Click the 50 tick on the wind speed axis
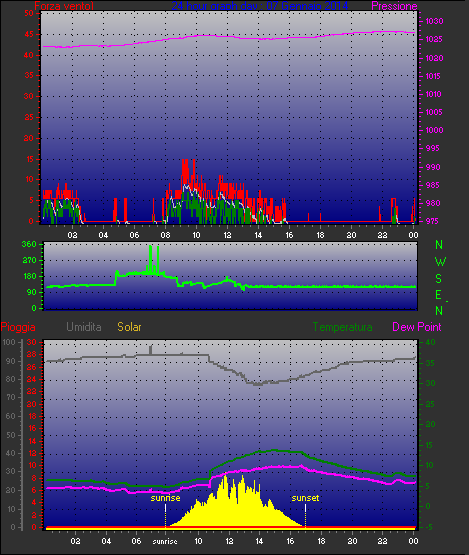Viewport: 469px width, 555px height. coord(29,13)
